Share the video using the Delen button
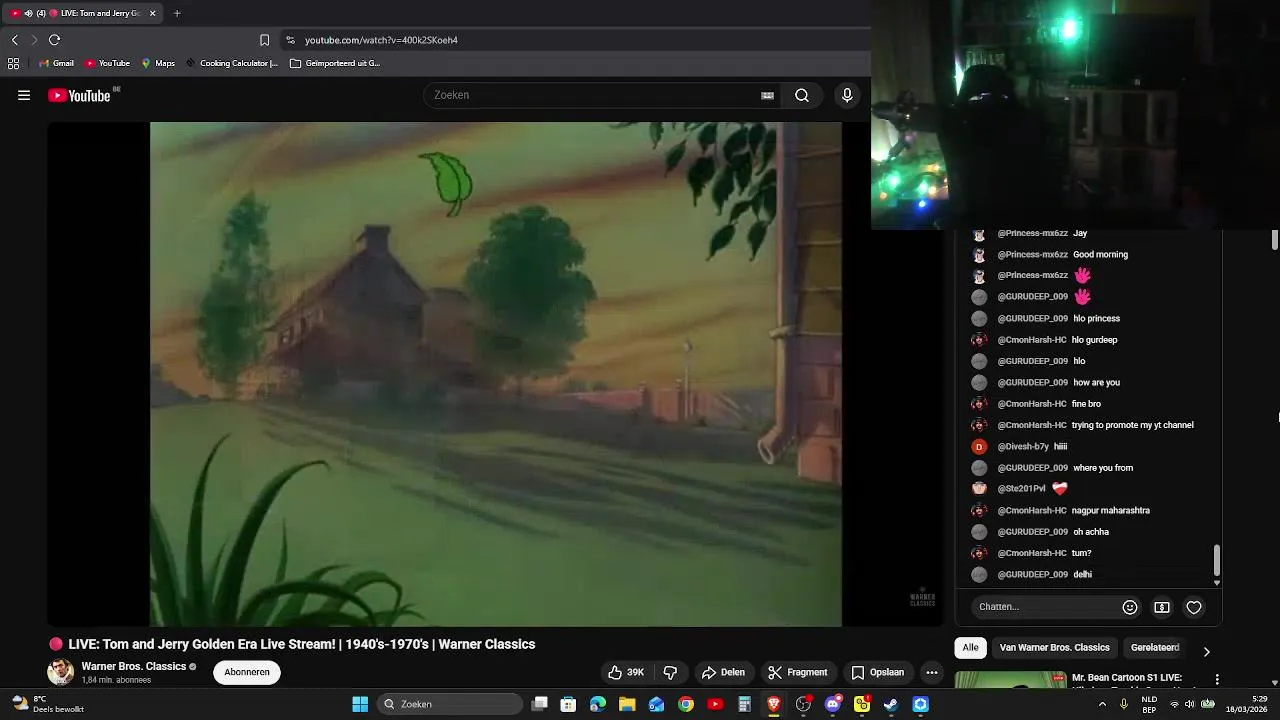Image resolution: width=1280 pixels, height=720 pixels. pyautogui.click(x=723, y=672)
